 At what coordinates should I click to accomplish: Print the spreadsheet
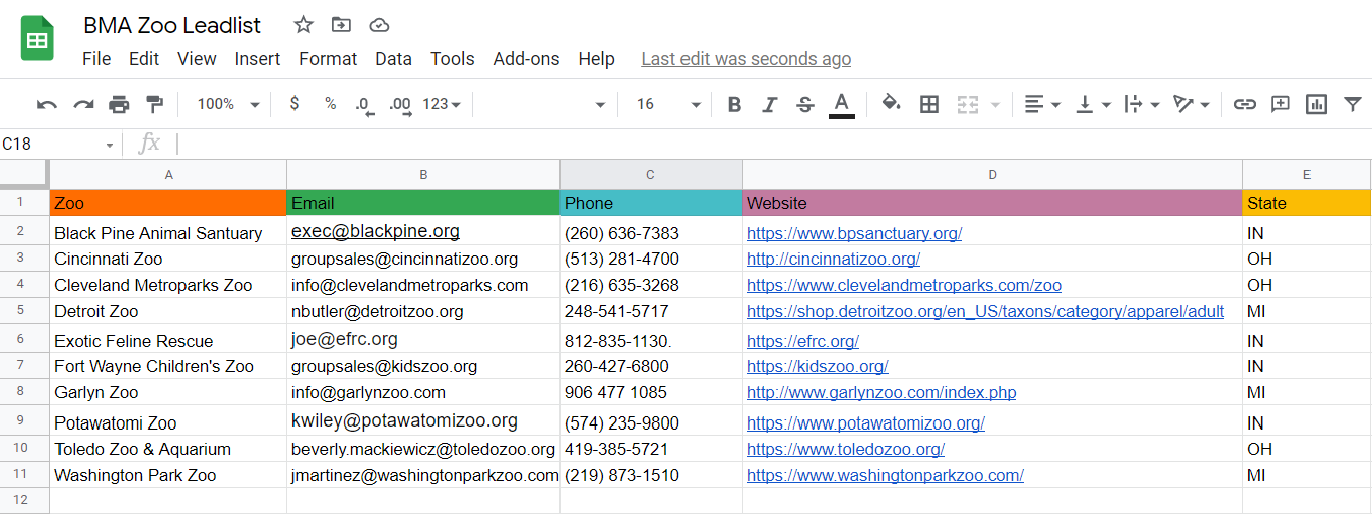pos(119,104)
